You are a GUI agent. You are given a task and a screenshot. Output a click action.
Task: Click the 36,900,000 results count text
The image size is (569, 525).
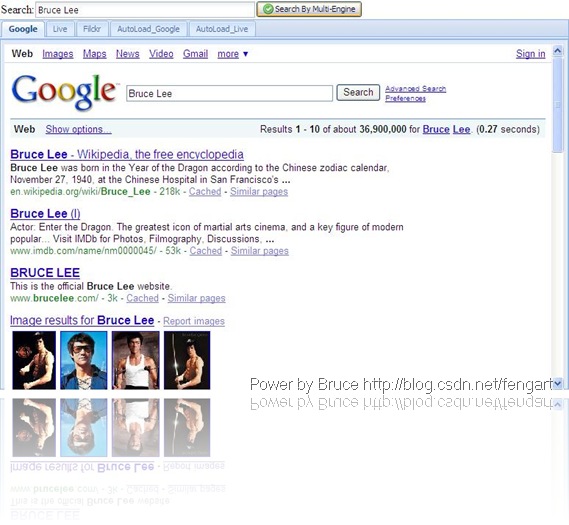(383, 129)
